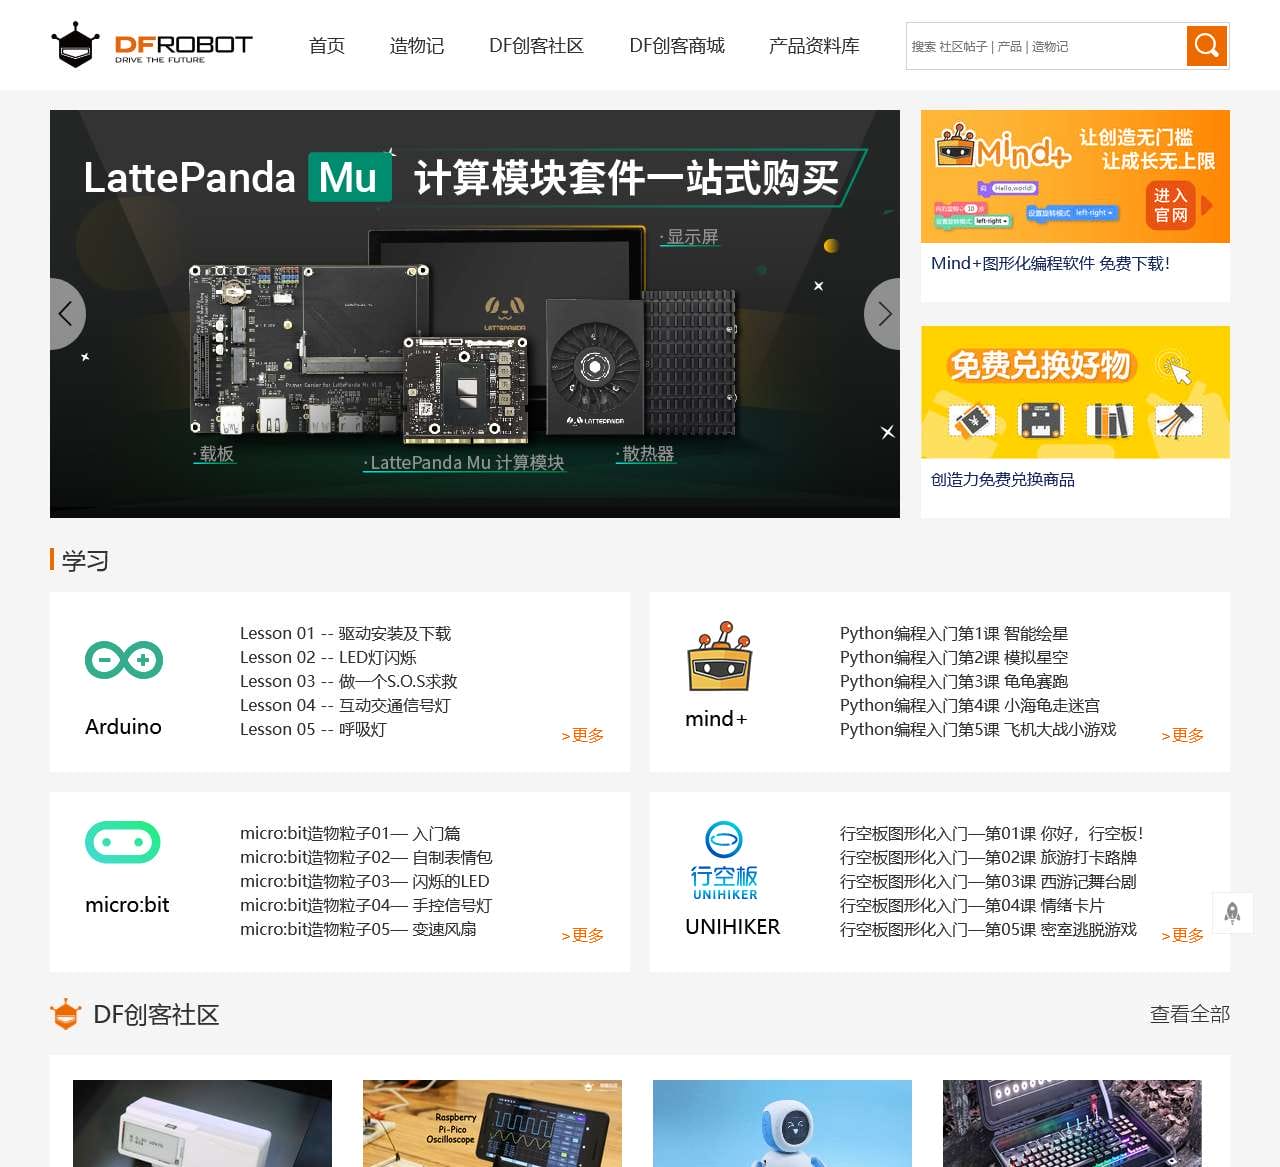Viewport: 1280px width, 1167px height.
Task: Open the Mind+ promotional banner image
Action: (1075, 176)
